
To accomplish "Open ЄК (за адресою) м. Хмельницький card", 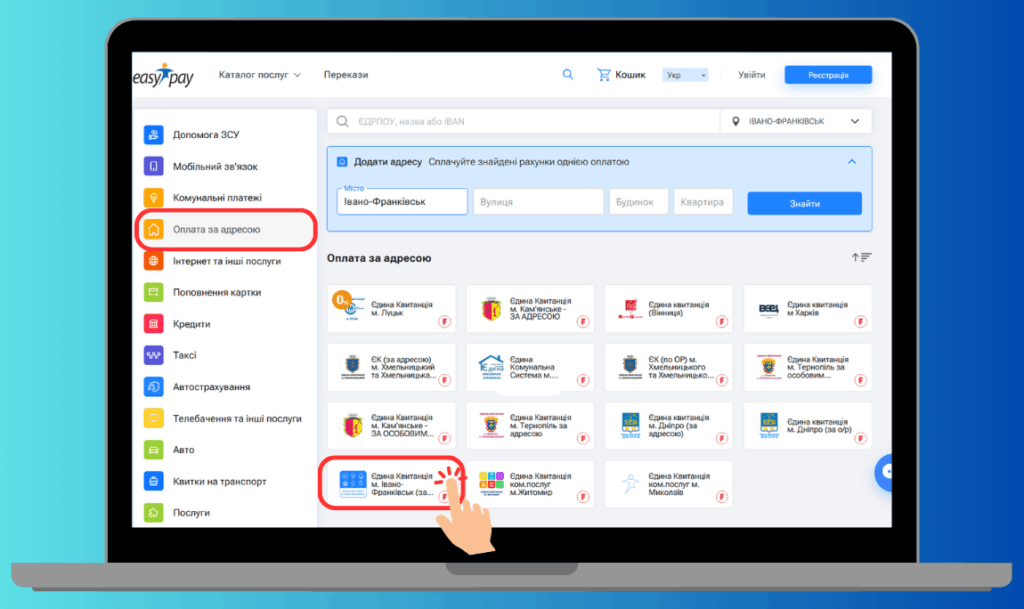I will coord(391,367).
